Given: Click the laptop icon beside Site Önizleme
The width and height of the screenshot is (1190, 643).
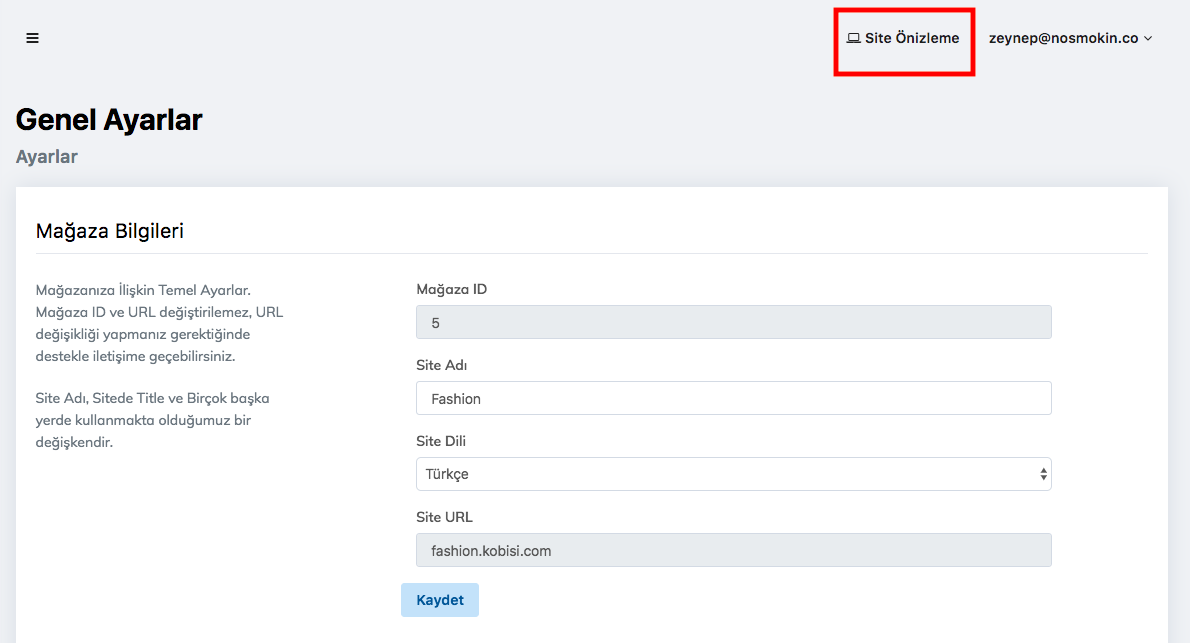Looking at the screenshot, I should pyautogui.click(x=853, y=39).
